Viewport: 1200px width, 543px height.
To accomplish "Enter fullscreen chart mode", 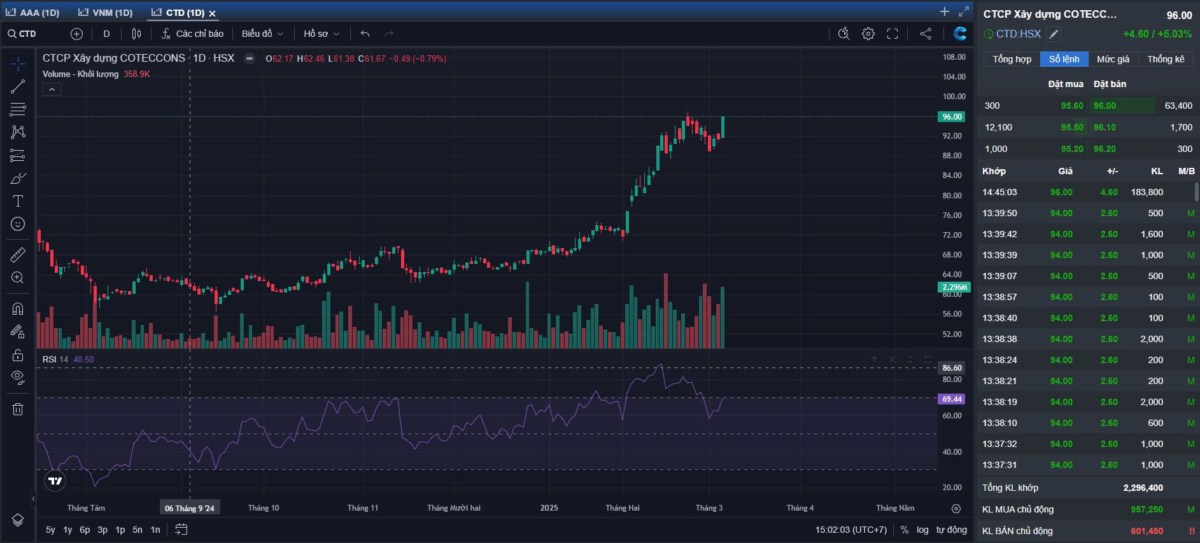I will [893, 33].
